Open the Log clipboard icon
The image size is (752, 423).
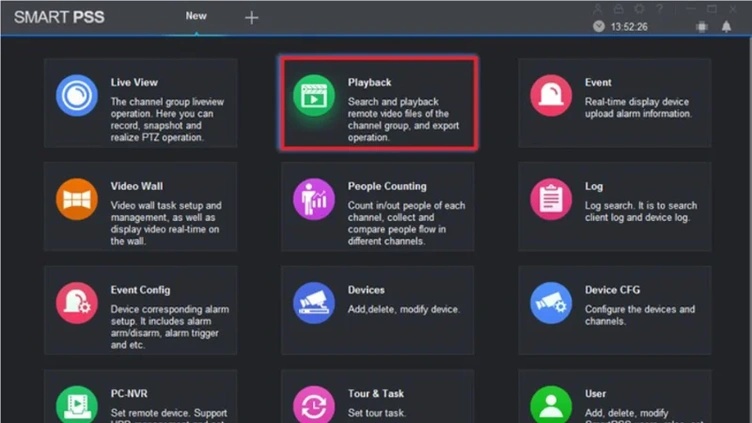coord(551,199)
